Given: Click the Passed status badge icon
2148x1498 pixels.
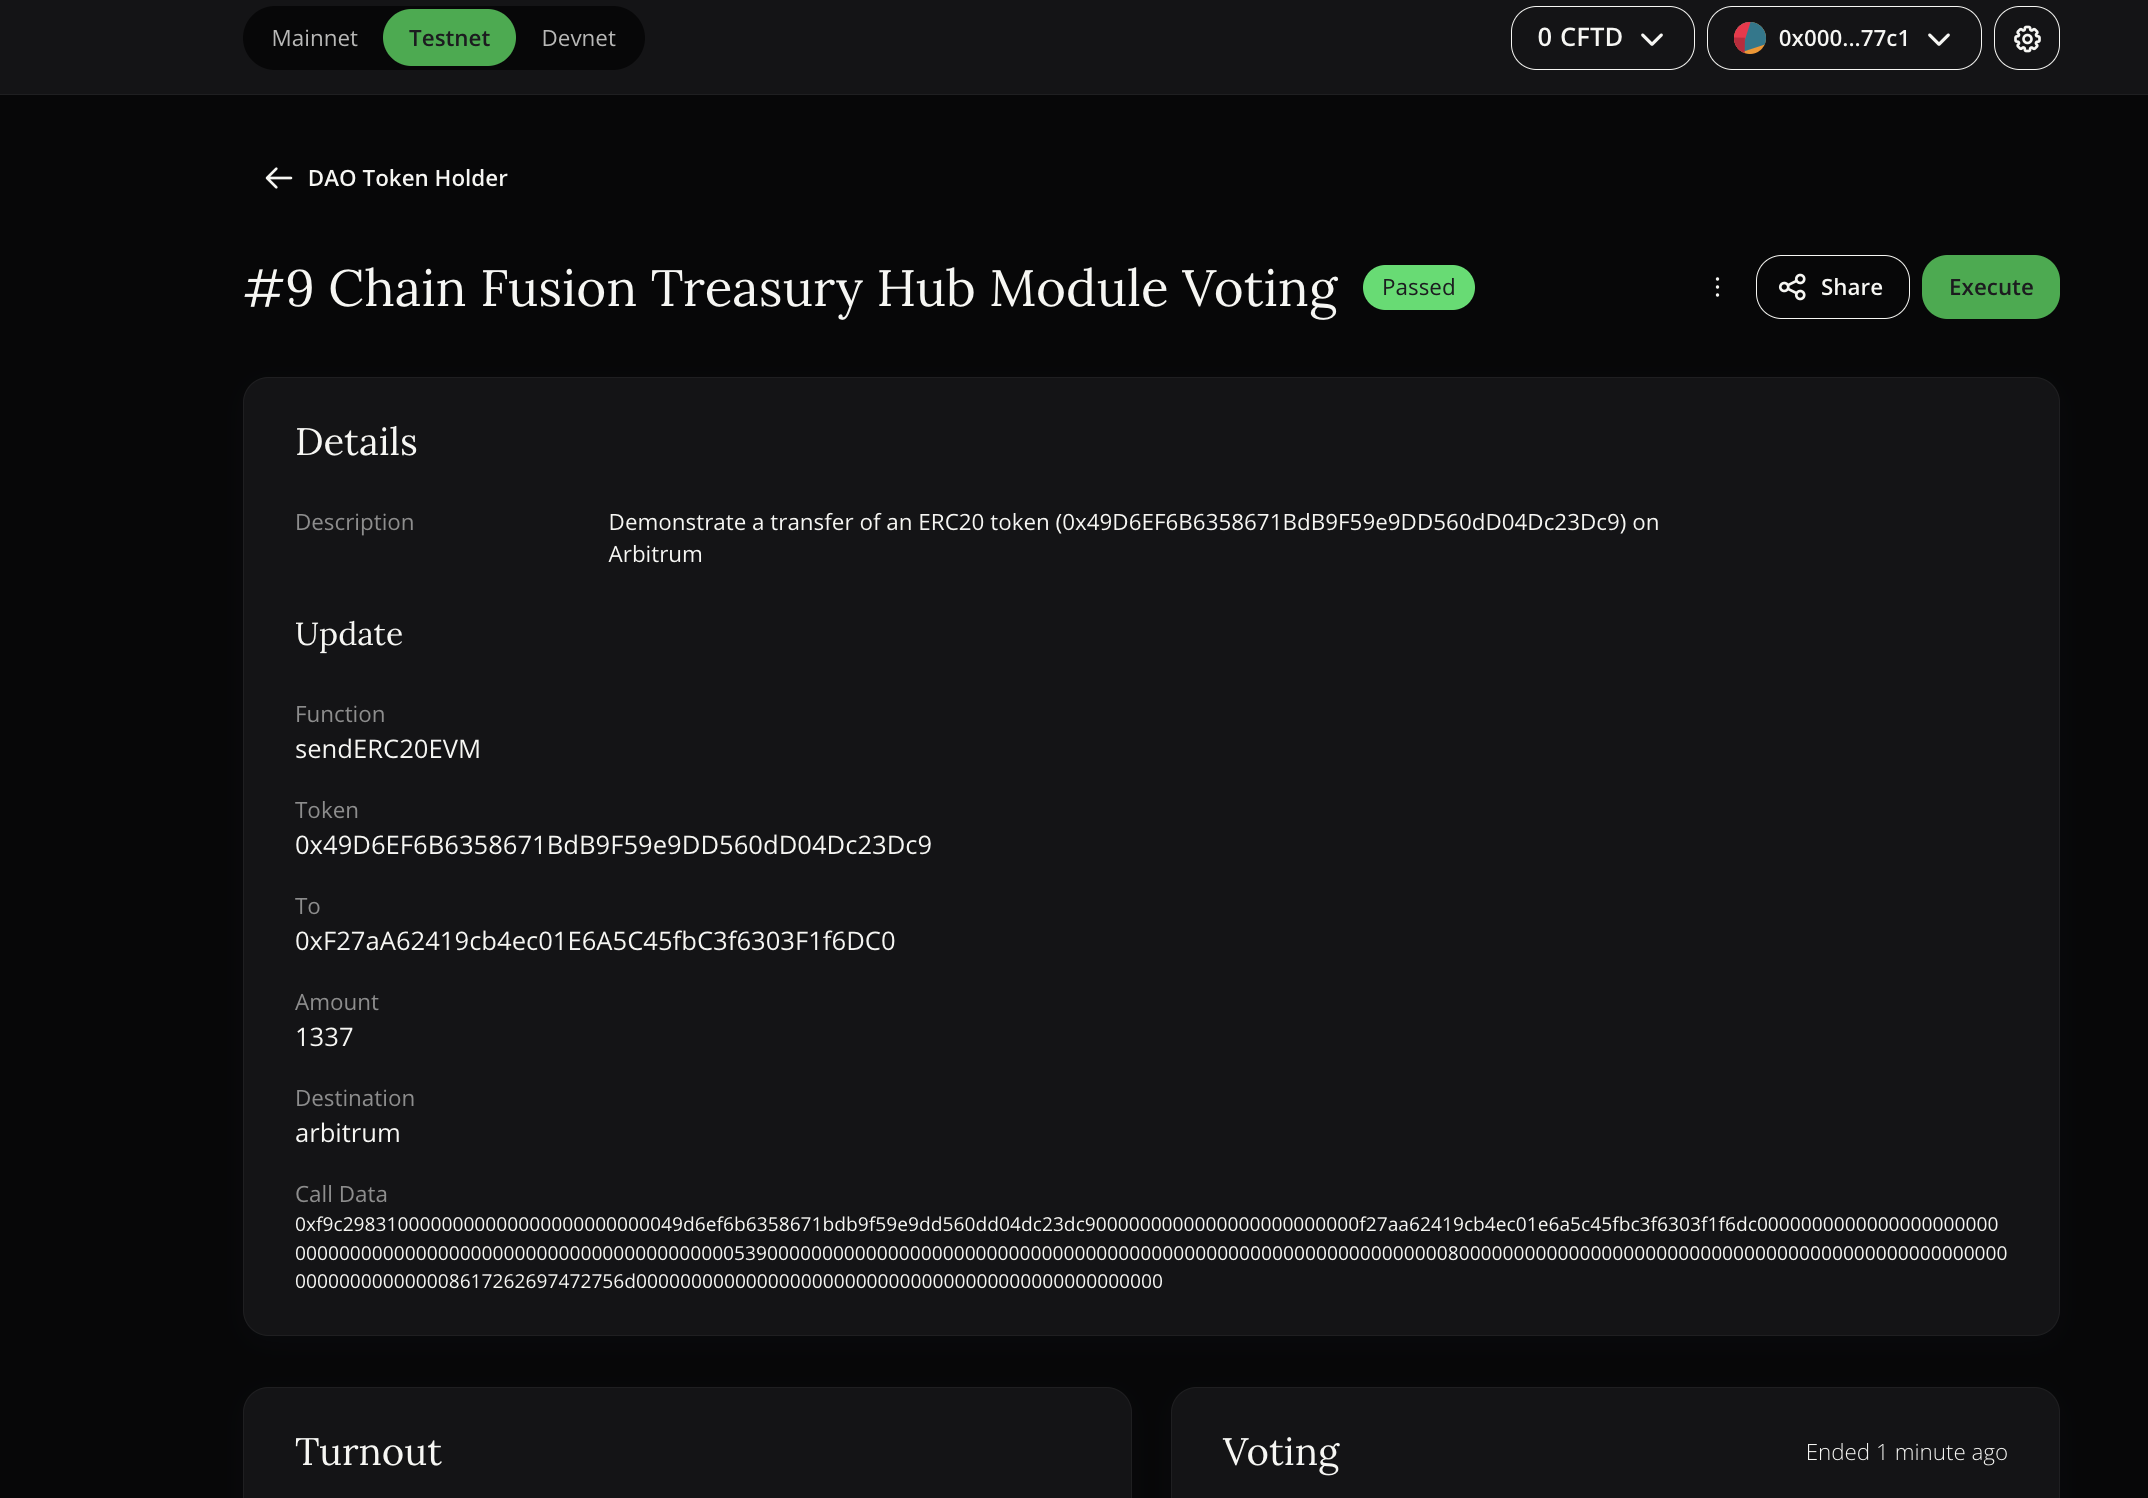Looking at the screenshot, I should (x=1418, y=287).
